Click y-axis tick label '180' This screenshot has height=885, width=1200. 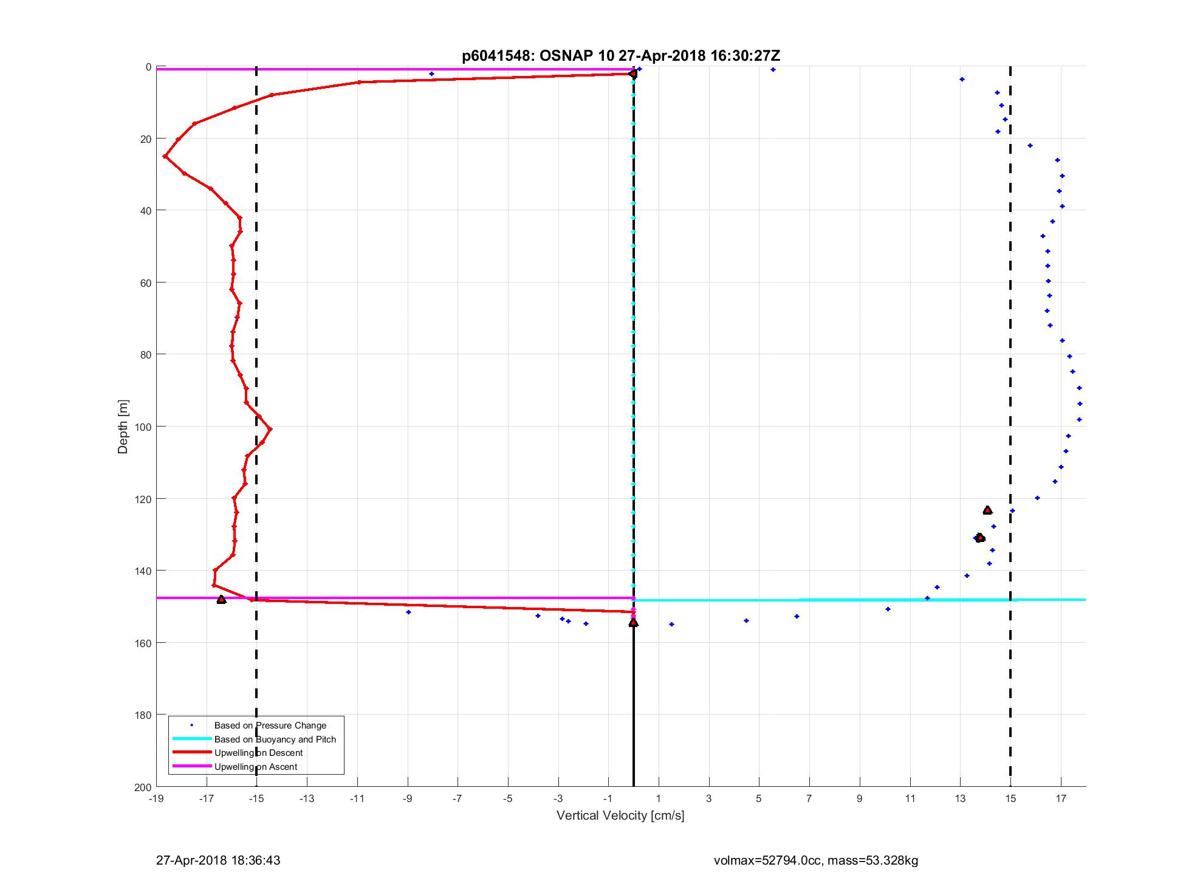(x=143, y=715)
